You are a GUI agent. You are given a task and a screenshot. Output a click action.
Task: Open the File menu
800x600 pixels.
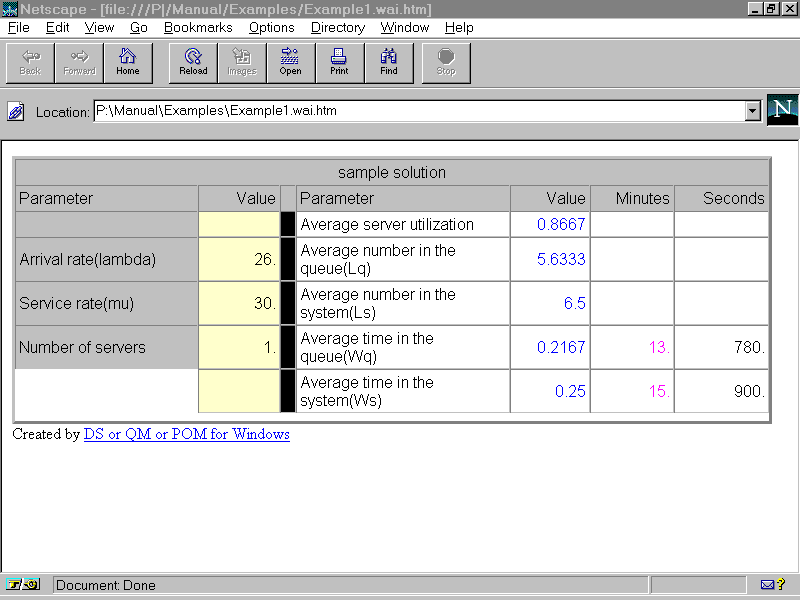[18, 28]
